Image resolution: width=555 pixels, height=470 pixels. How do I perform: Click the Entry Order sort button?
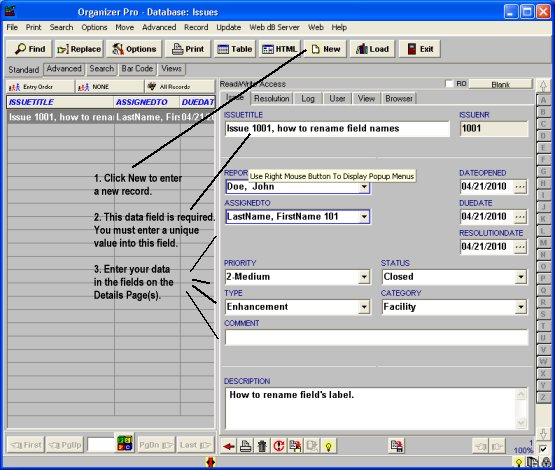click(40, 87)
